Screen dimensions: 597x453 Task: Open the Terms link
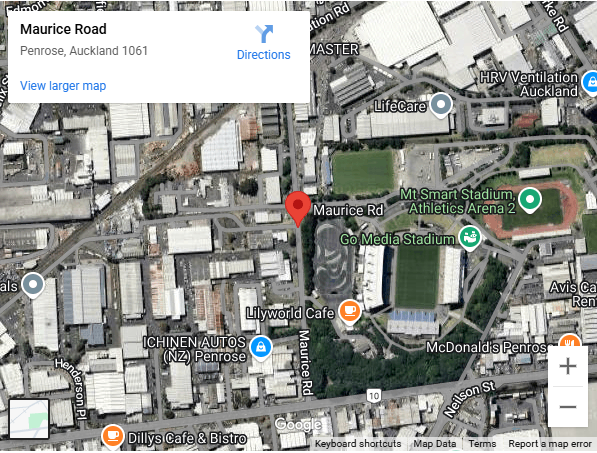[482, 444]
